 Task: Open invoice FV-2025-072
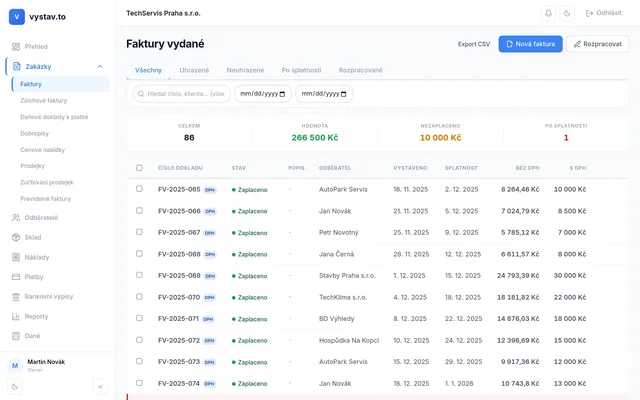pos(179,340)
